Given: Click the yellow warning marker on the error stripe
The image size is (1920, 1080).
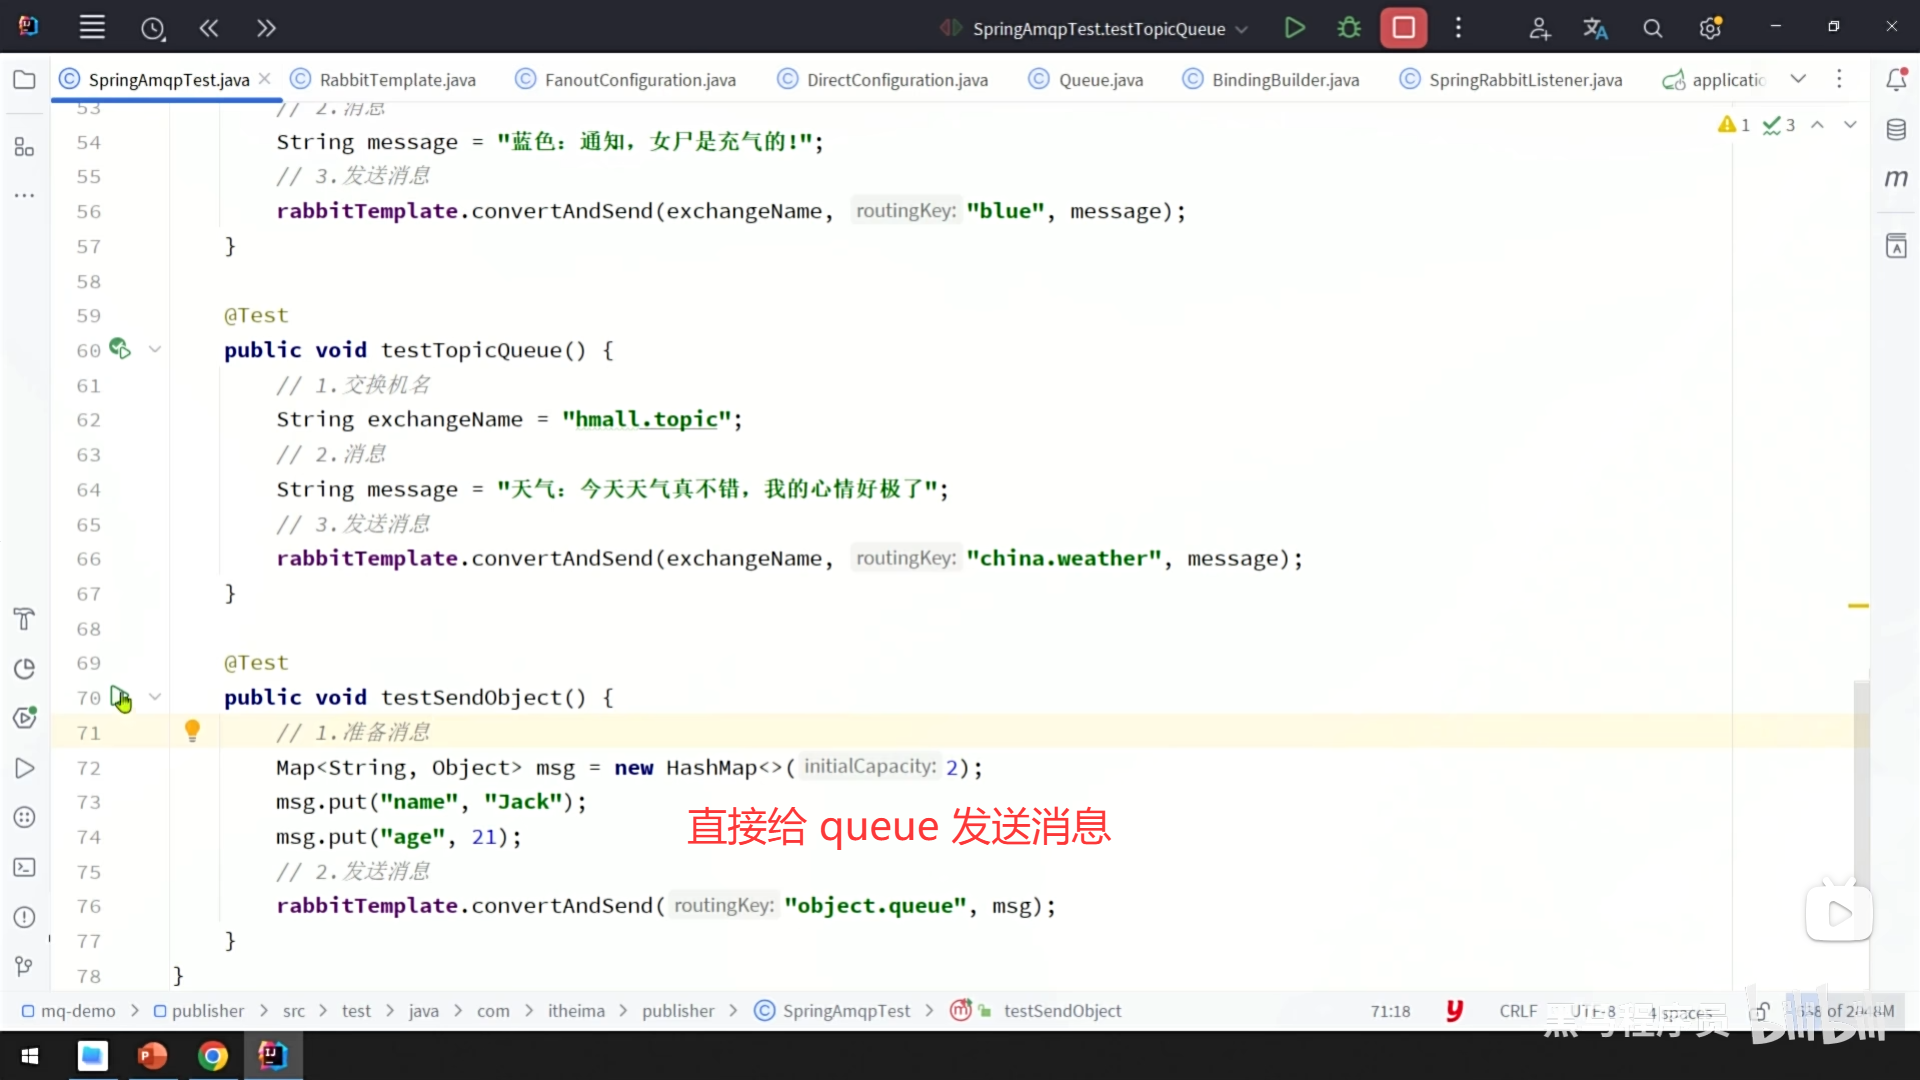Looking at the screenshot, I should pos(1858,606).
